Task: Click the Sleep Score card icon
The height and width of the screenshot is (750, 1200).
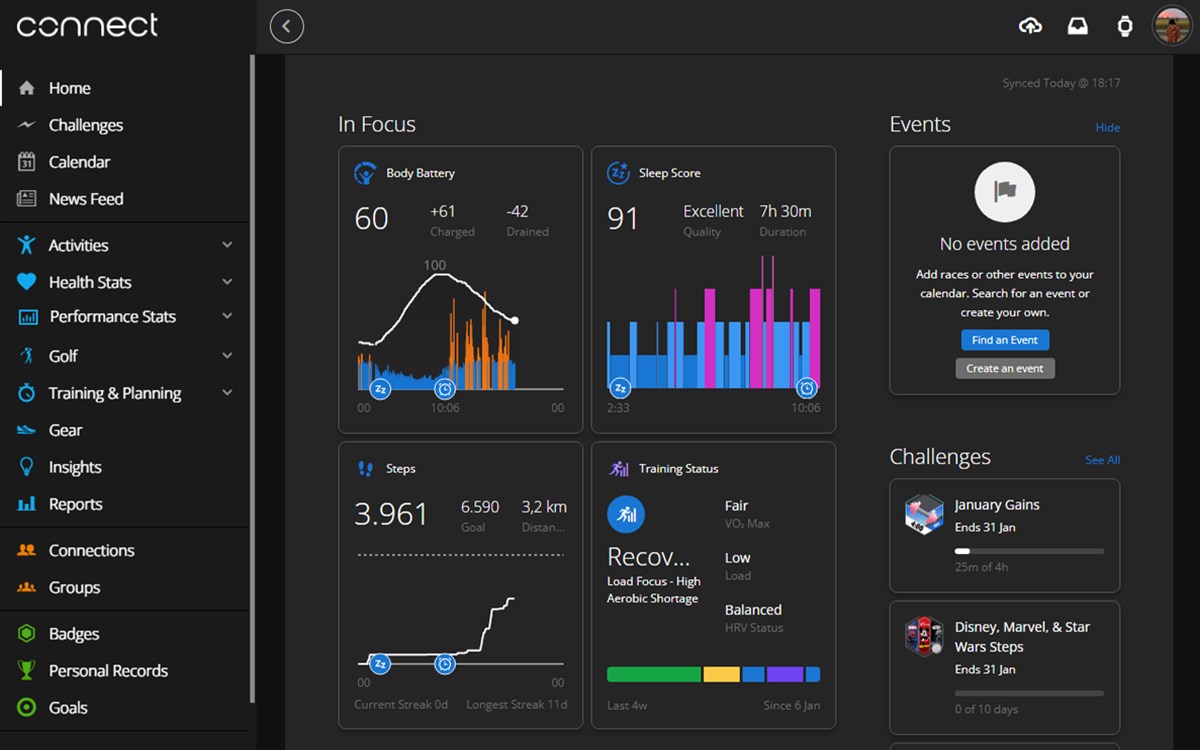Action: [x=618, y=173]
